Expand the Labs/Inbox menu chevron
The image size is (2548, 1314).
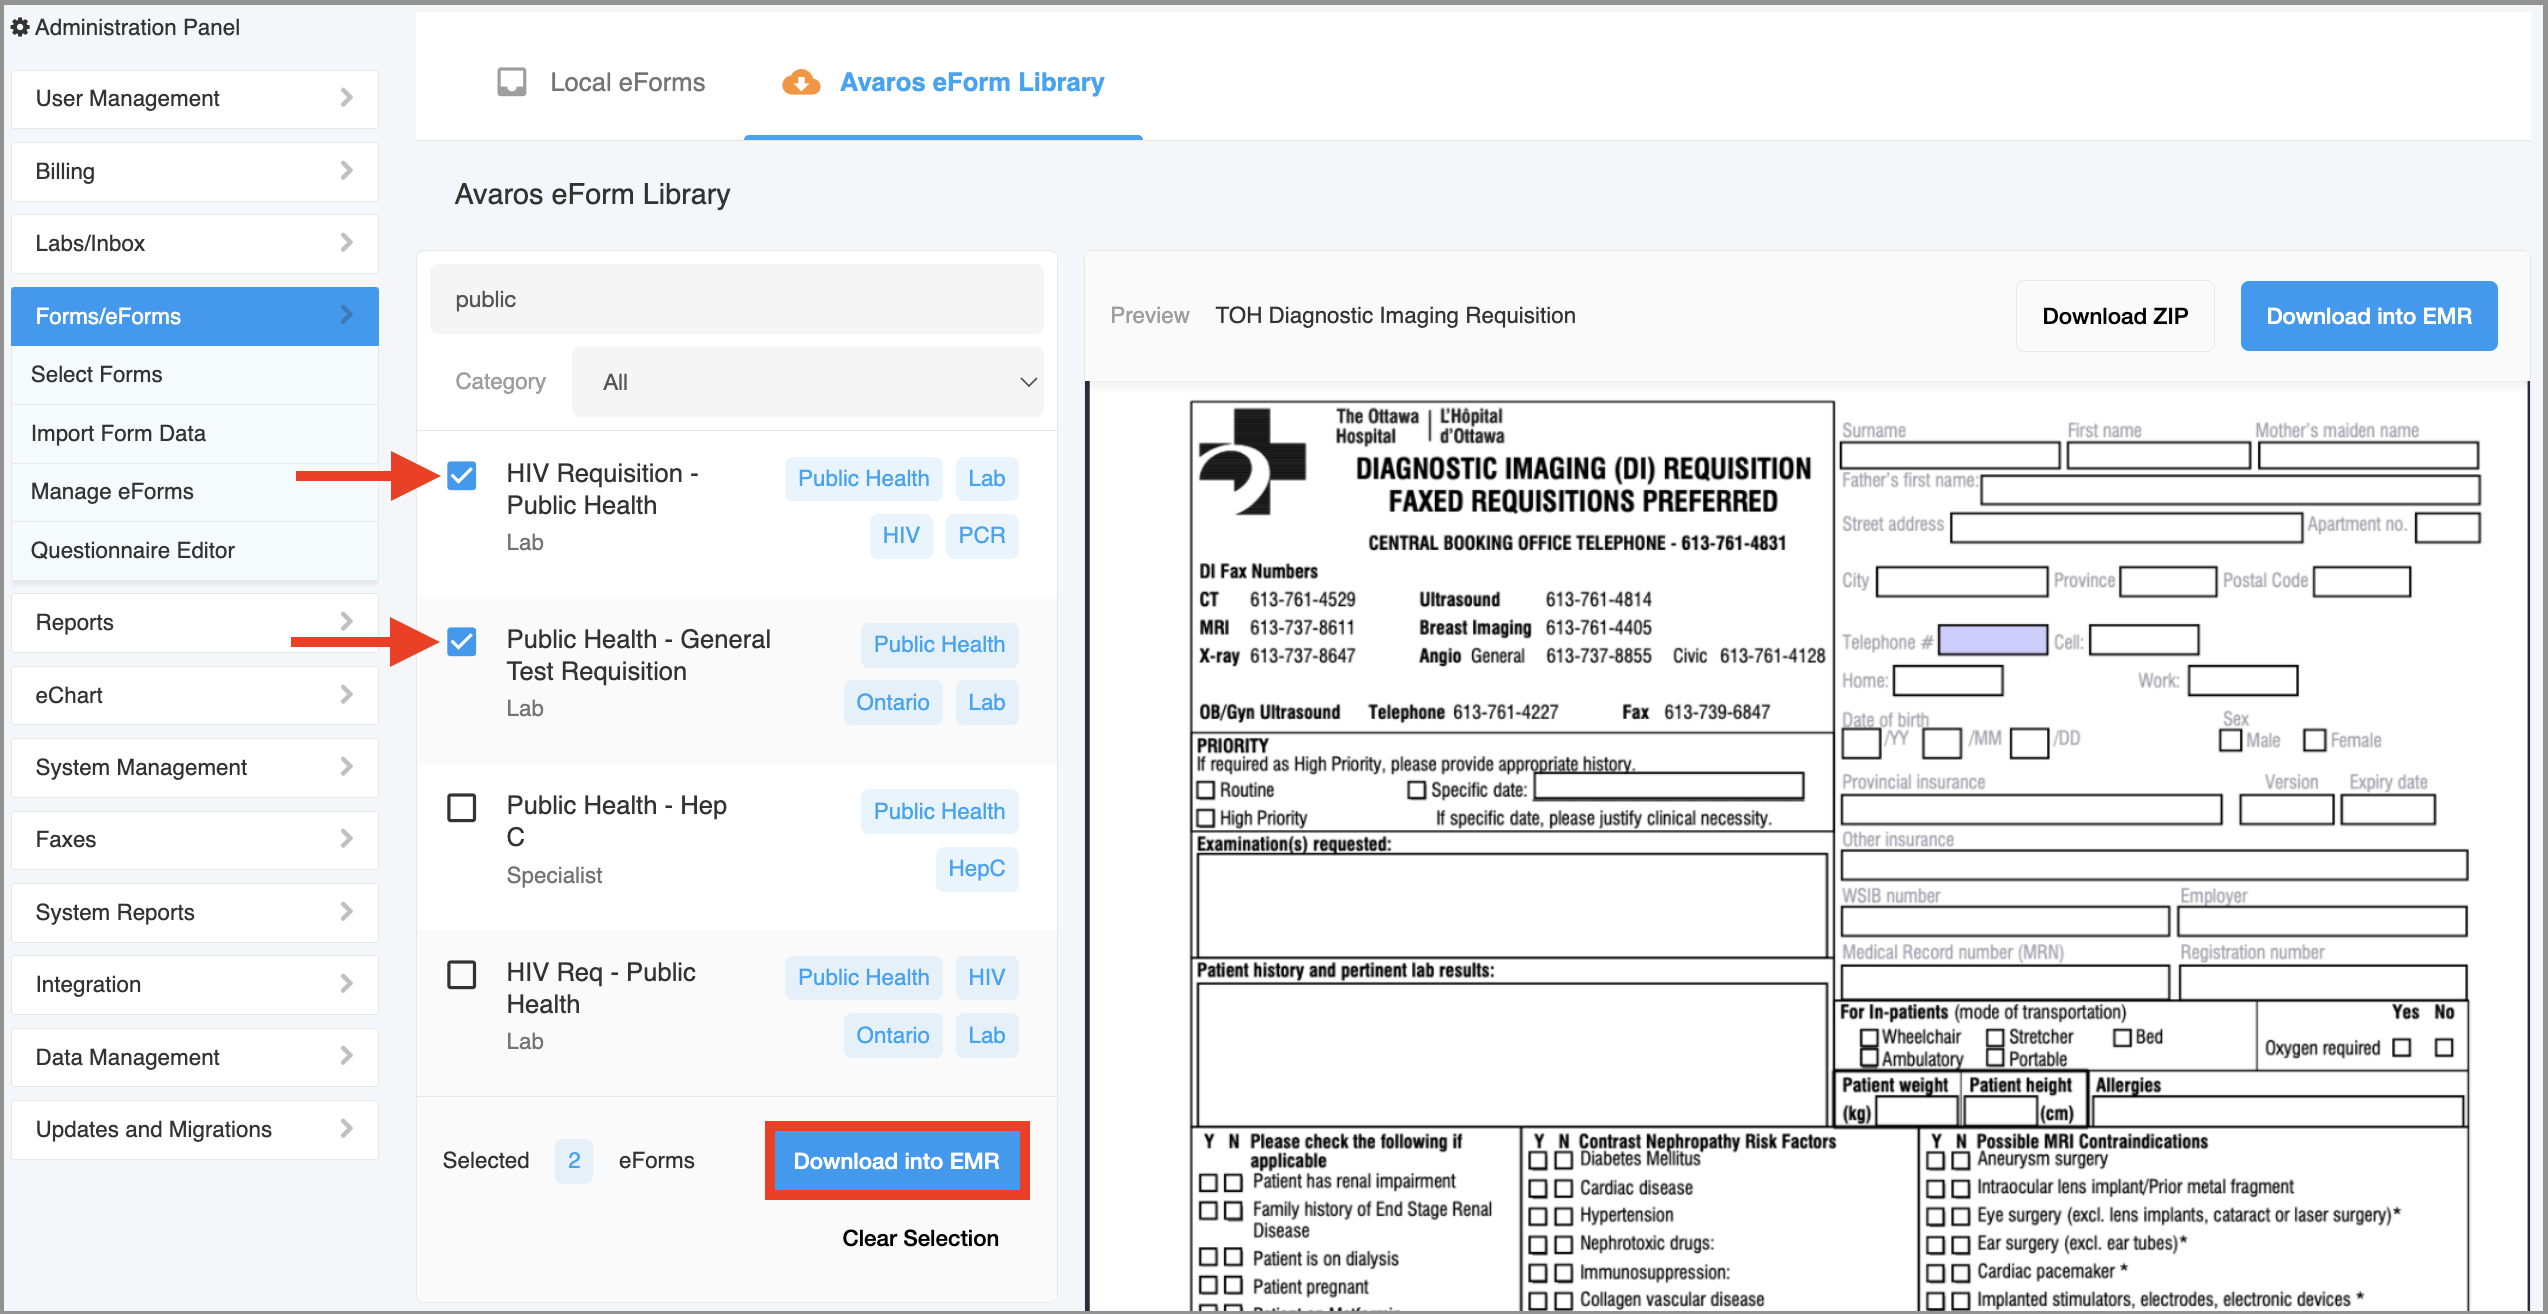(x=346, y=242)
